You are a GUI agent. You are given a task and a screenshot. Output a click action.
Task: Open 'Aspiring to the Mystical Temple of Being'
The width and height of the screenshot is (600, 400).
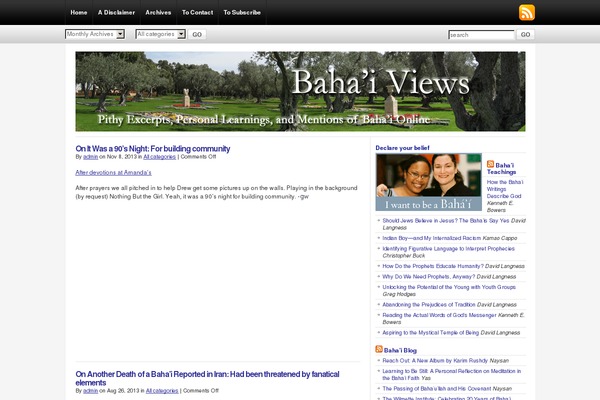[431, 333]
